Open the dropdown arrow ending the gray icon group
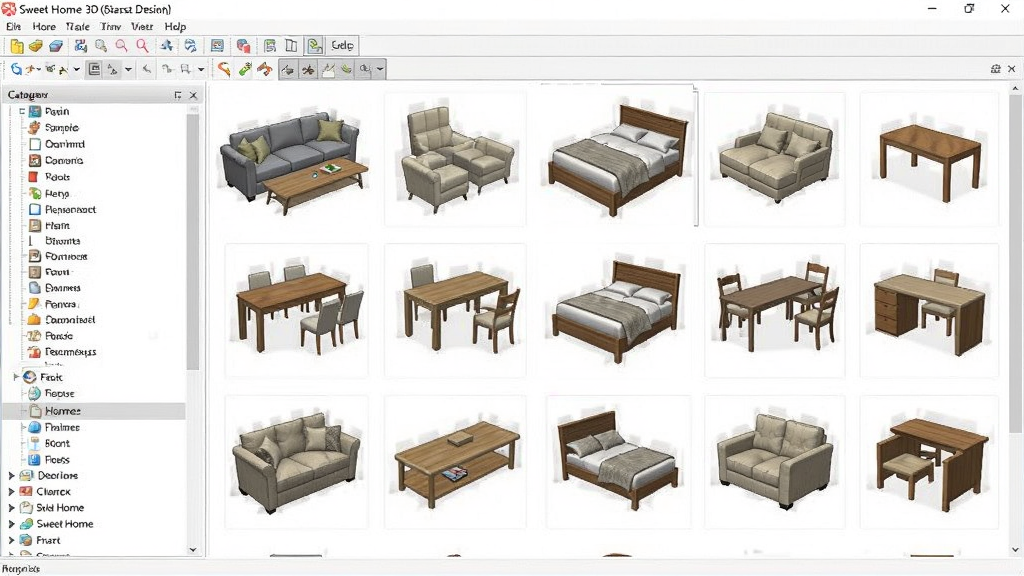 point(379,69)
